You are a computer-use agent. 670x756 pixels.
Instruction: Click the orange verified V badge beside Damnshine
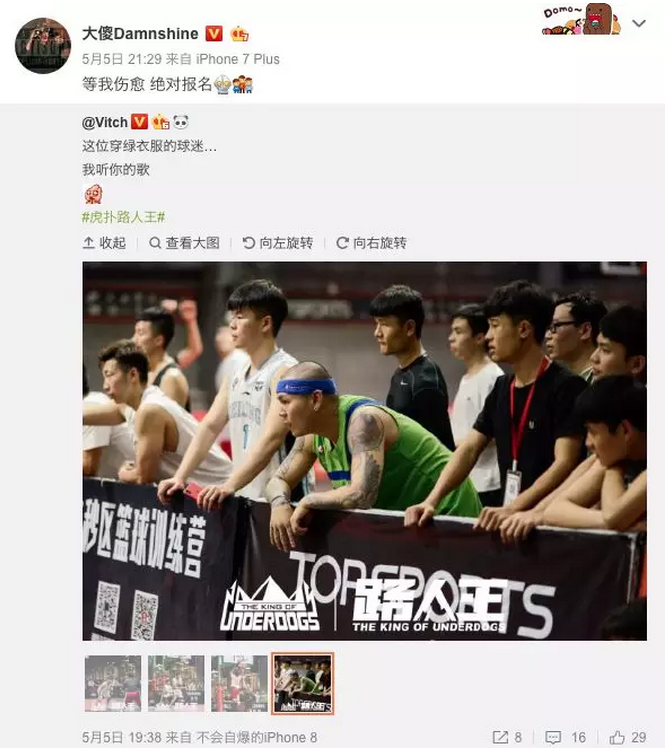(214, 34)
